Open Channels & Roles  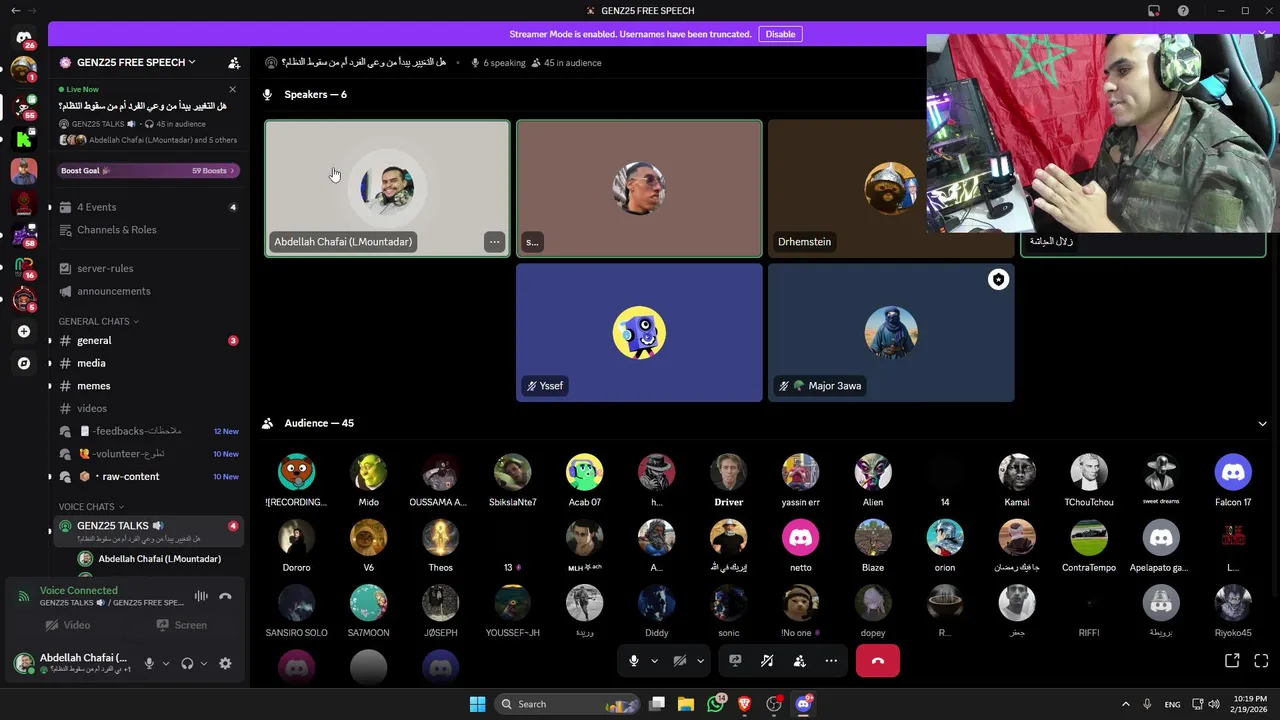pos(147,230)
